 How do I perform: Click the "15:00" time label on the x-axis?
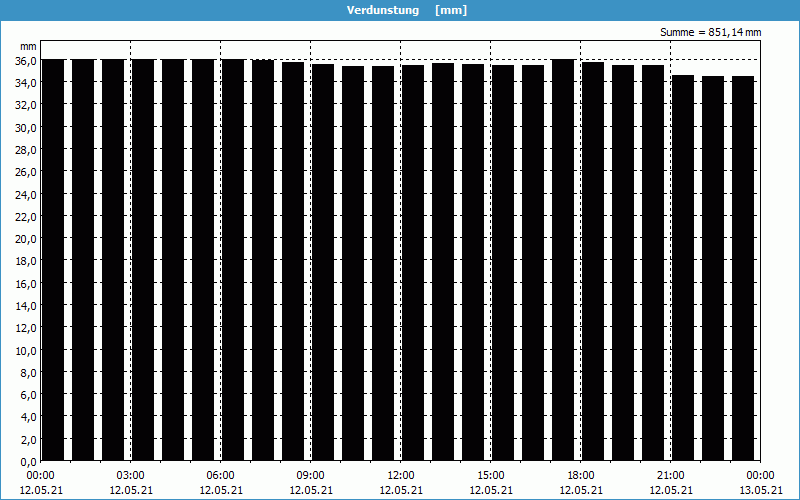pos(491,476)
